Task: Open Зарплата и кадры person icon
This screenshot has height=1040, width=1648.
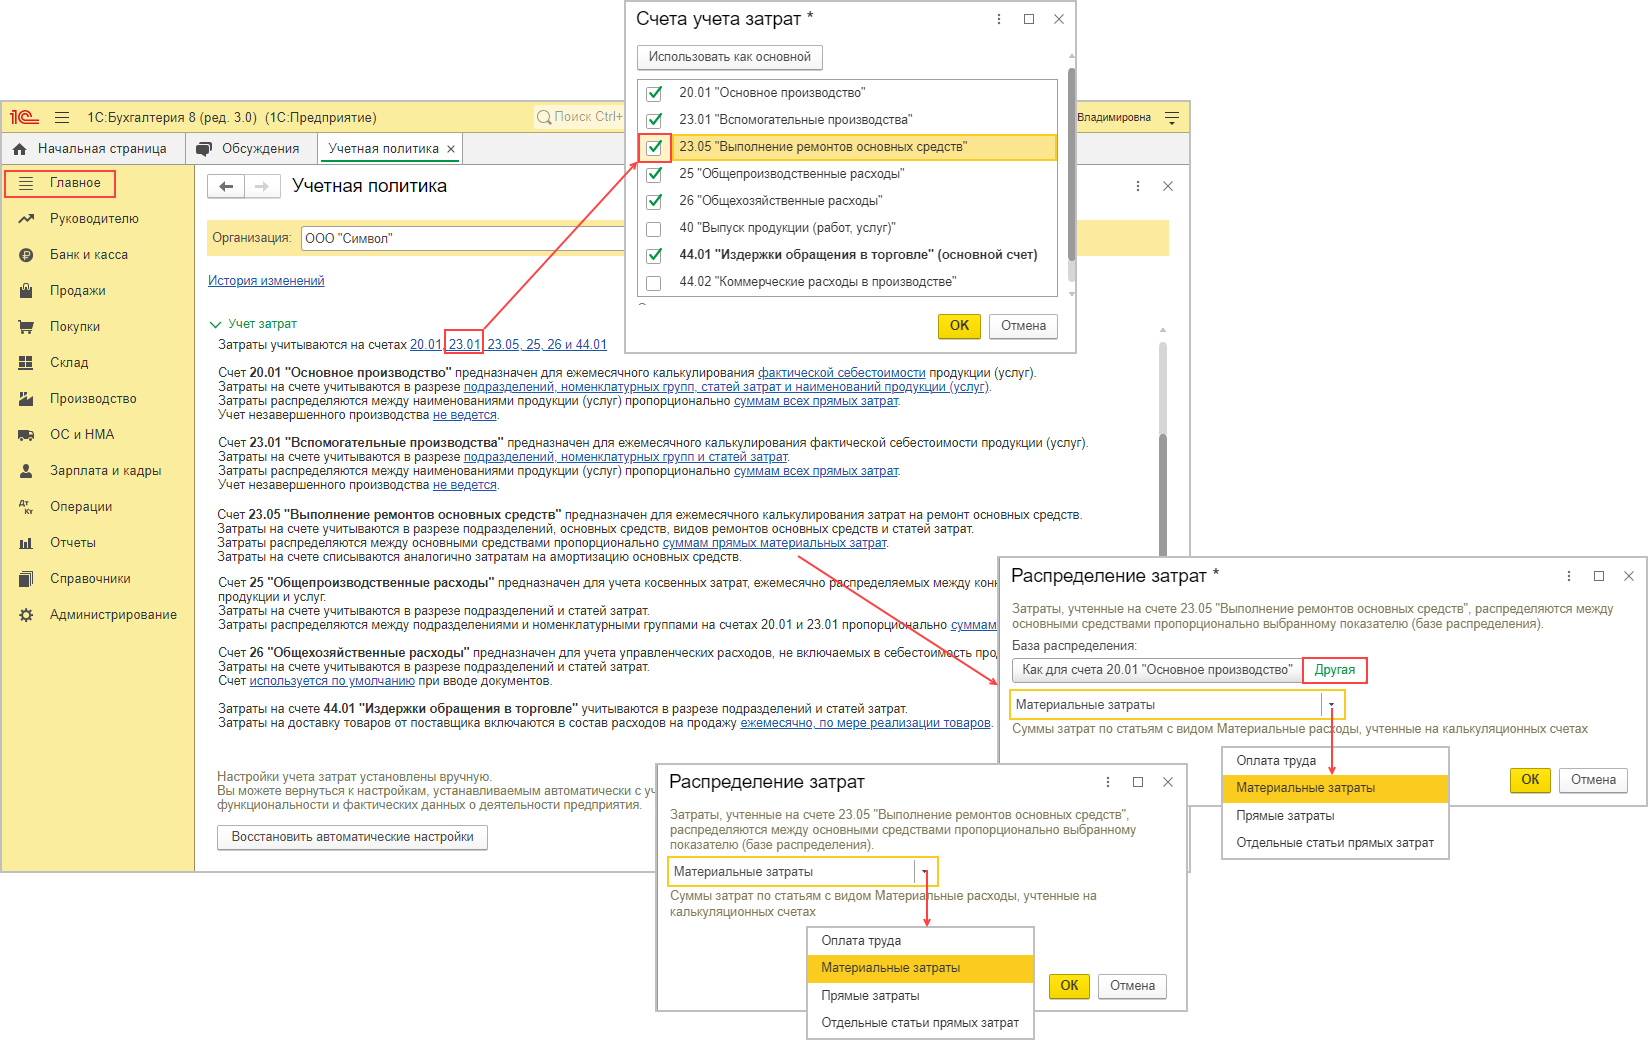Action: click(26, 471)
